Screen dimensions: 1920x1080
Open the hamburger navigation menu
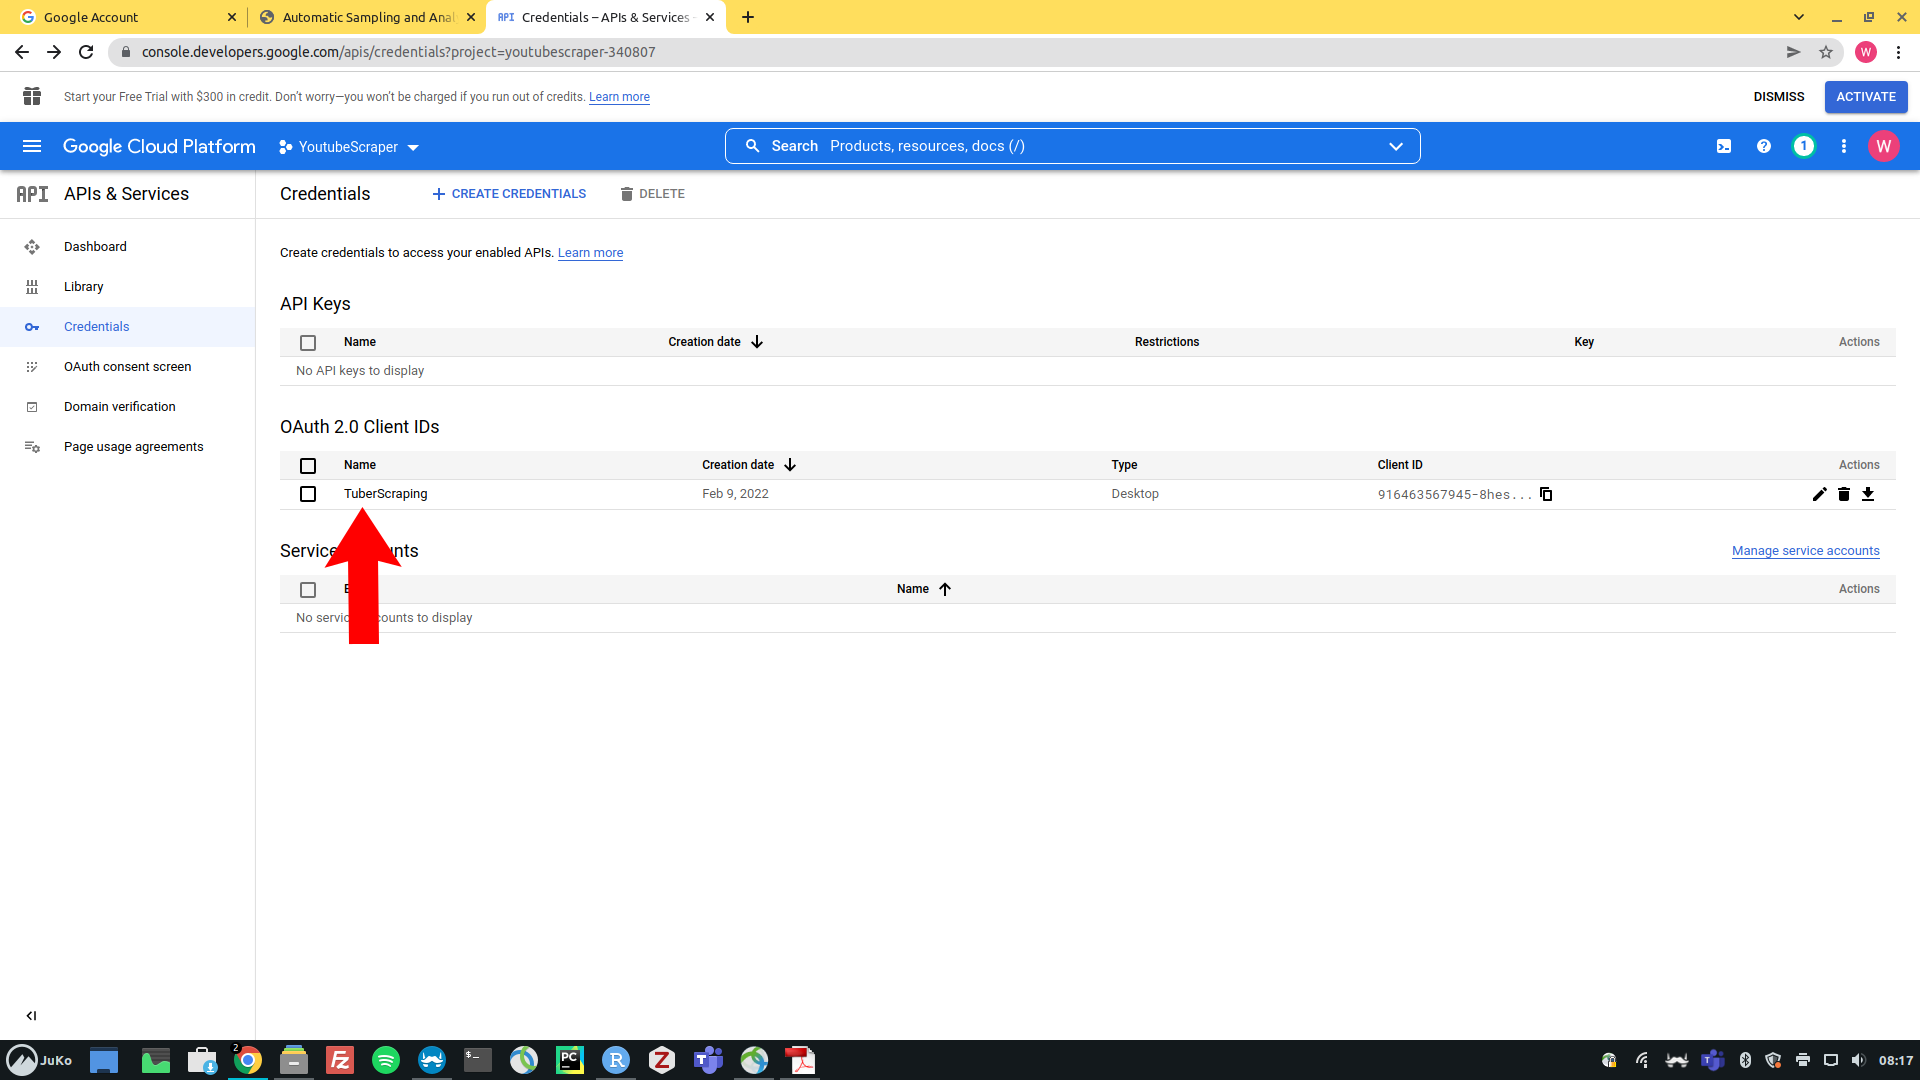[32, 146]
